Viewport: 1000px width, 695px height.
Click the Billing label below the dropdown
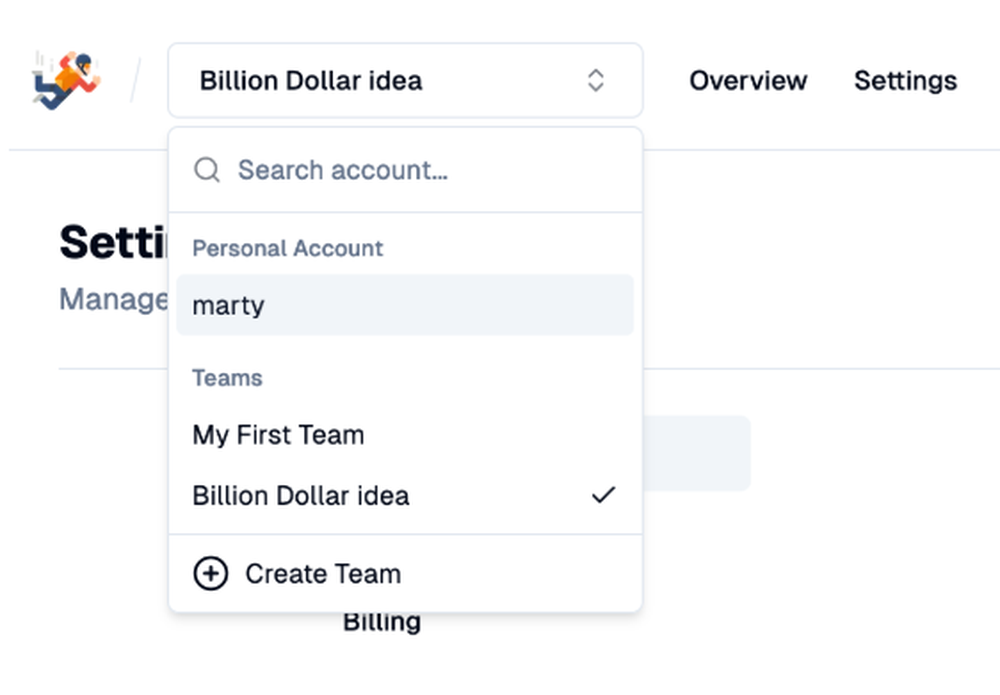(x=382, y=623)
